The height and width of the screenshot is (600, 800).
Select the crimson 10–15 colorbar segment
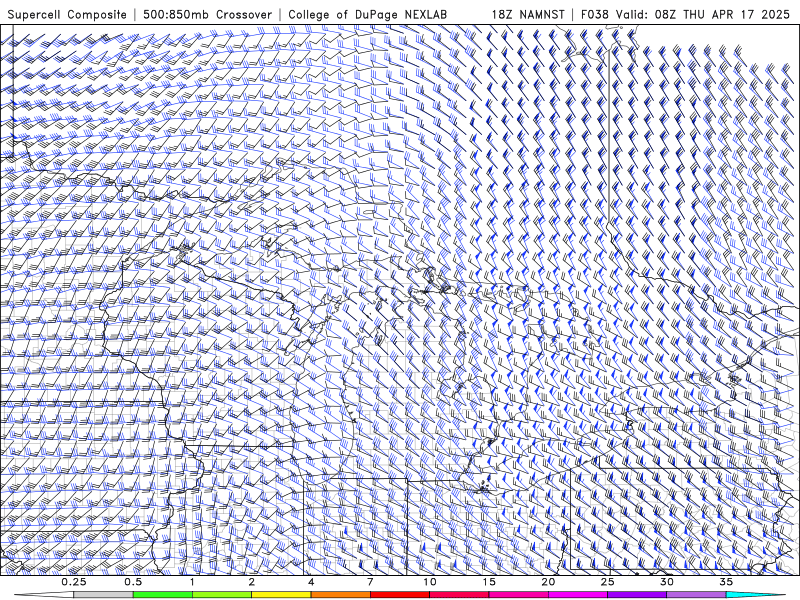point(459,595)
